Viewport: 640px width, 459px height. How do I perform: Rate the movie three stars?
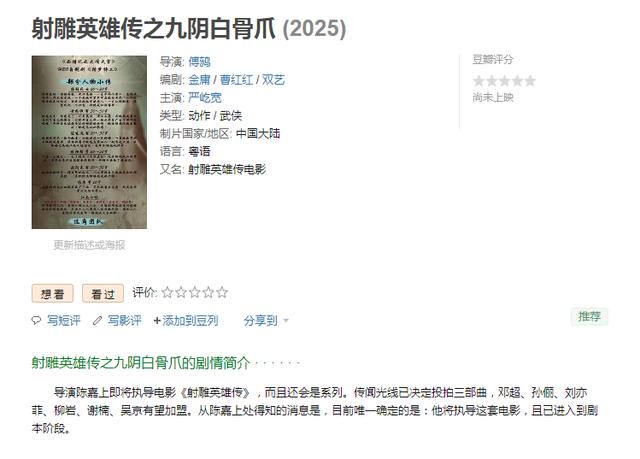[x=195, y=292]
